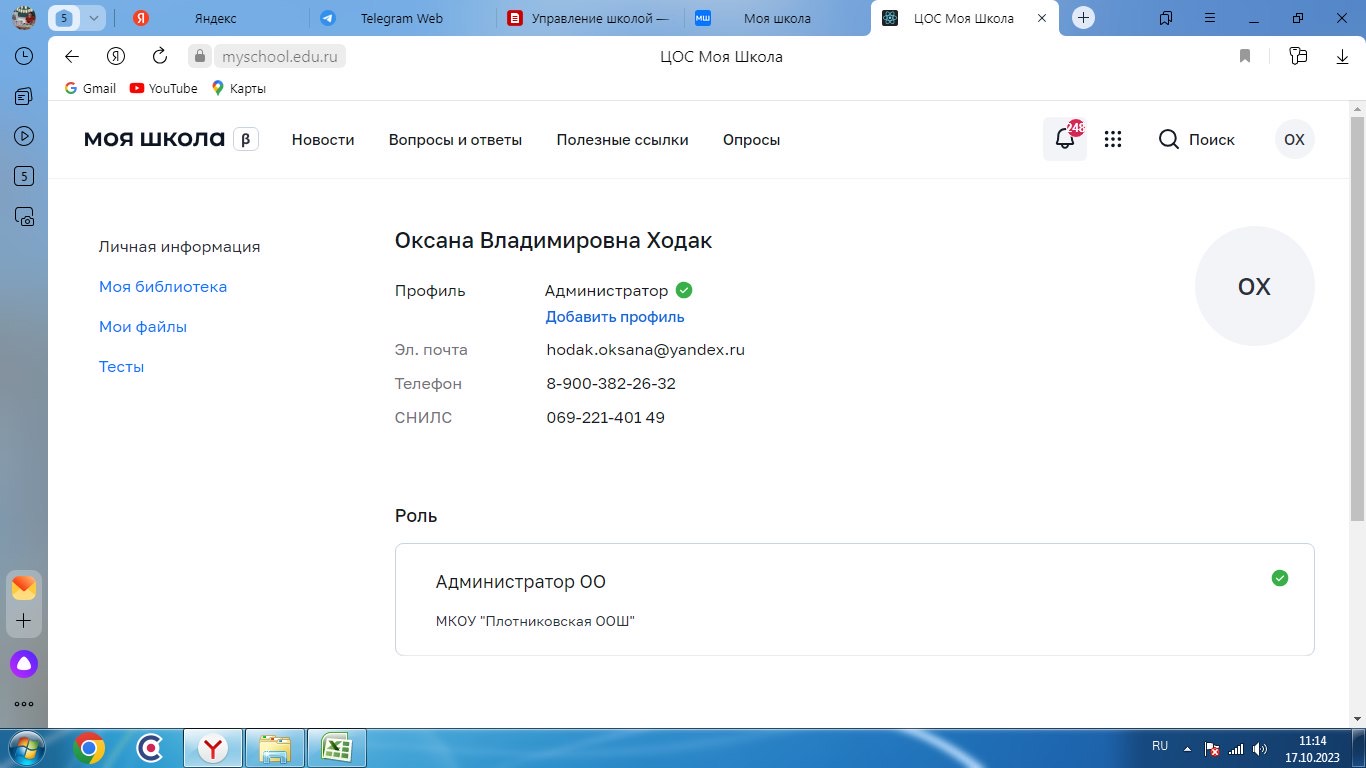Screen dimensions: 1366x768
Task: Open Полезные ссылки menu item
Action: point(622,140)
